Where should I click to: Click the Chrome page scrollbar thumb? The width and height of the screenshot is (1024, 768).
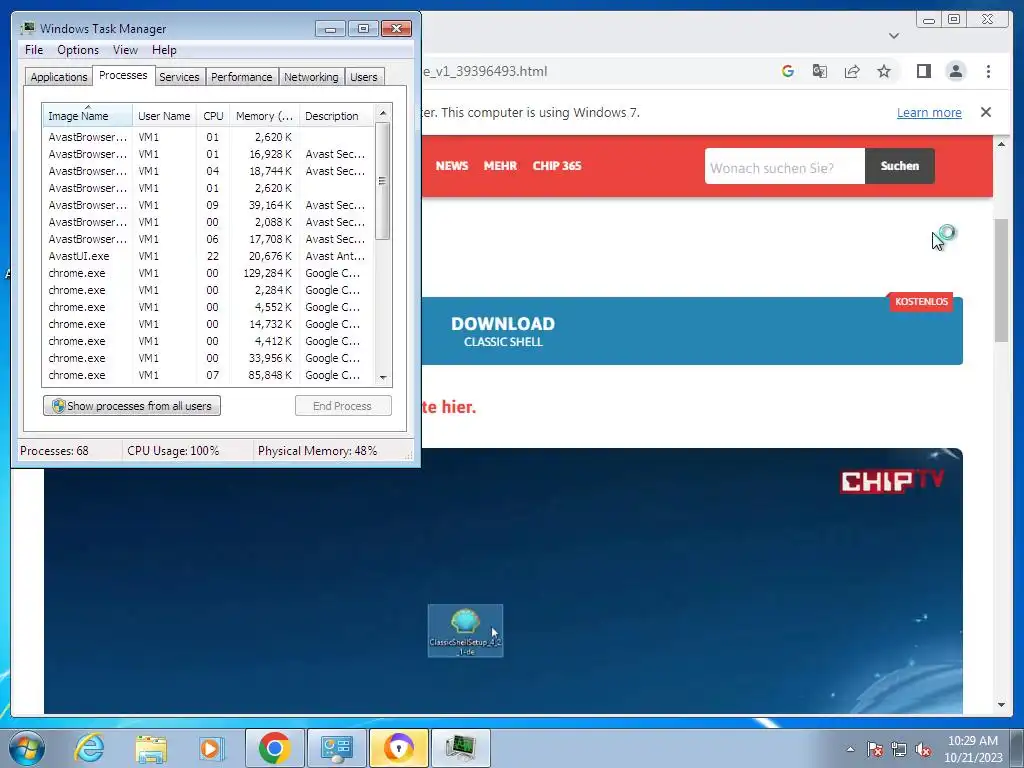(x=1001, y=280)
